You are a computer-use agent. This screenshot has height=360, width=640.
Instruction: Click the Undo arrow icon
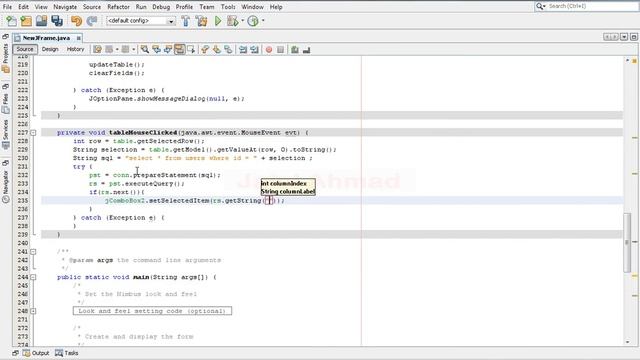pyautogui.click(x=76, y=21)
